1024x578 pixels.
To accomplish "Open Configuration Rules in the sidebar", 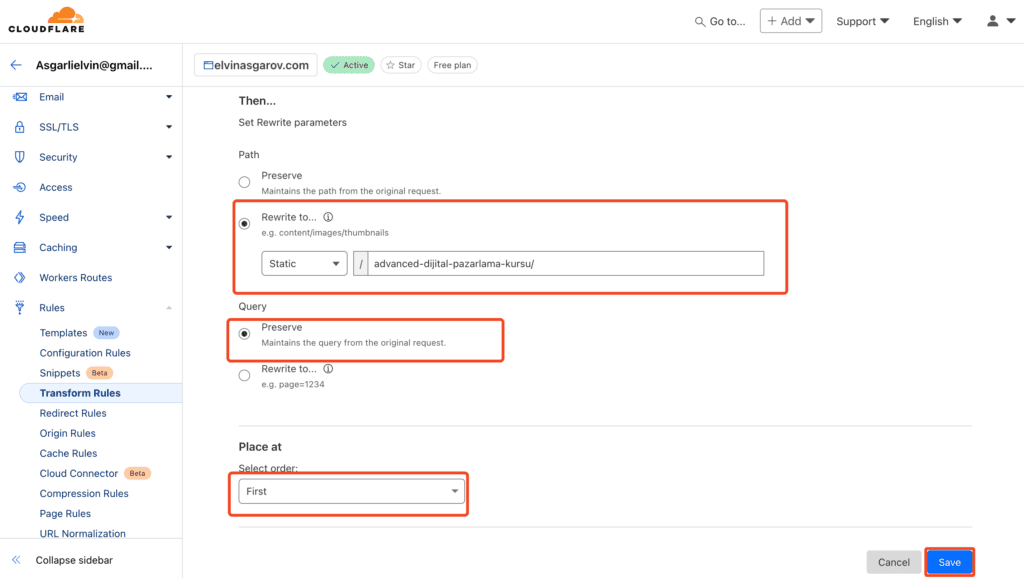I will click(85, 353).
